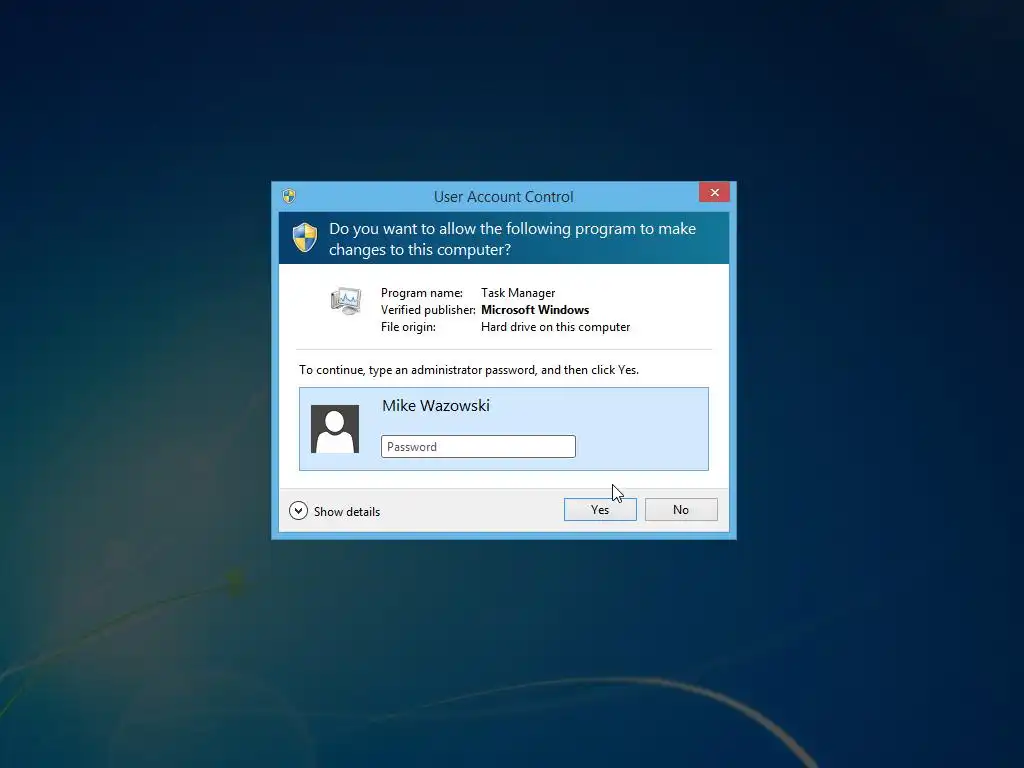Select the Mike Wazowski account name
The width and height of the screenshot is (1024, 768).
click(436, 406)
